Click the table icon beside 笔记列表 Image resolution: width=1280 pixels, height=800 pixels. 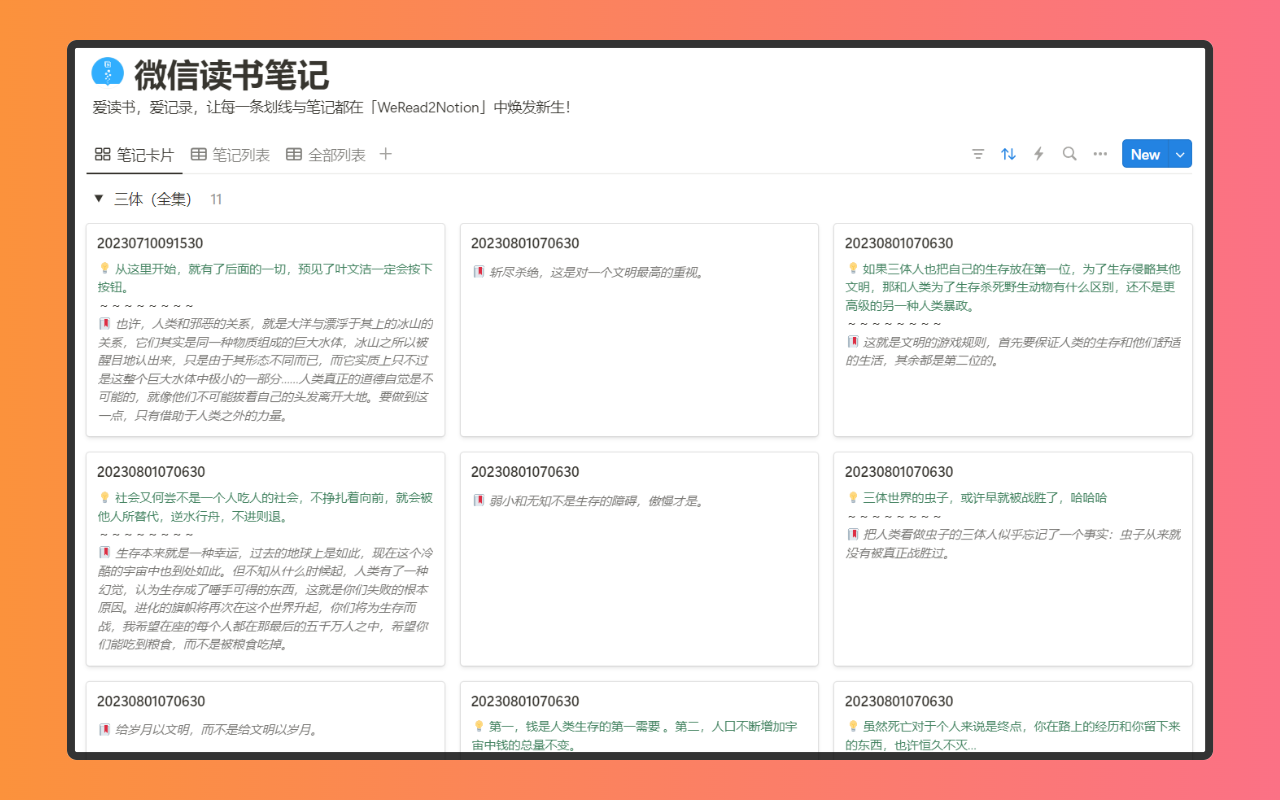tap(197, 154)
